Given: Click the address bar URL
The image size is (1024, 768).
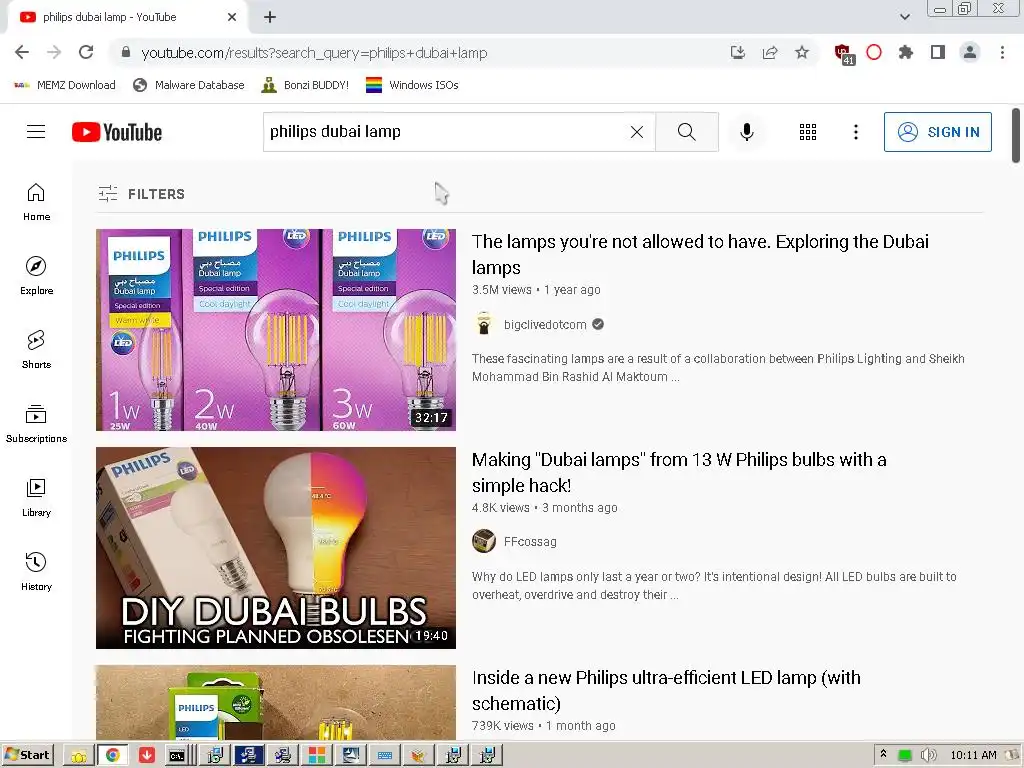Looking at the screenshot, I should (314, 53).
